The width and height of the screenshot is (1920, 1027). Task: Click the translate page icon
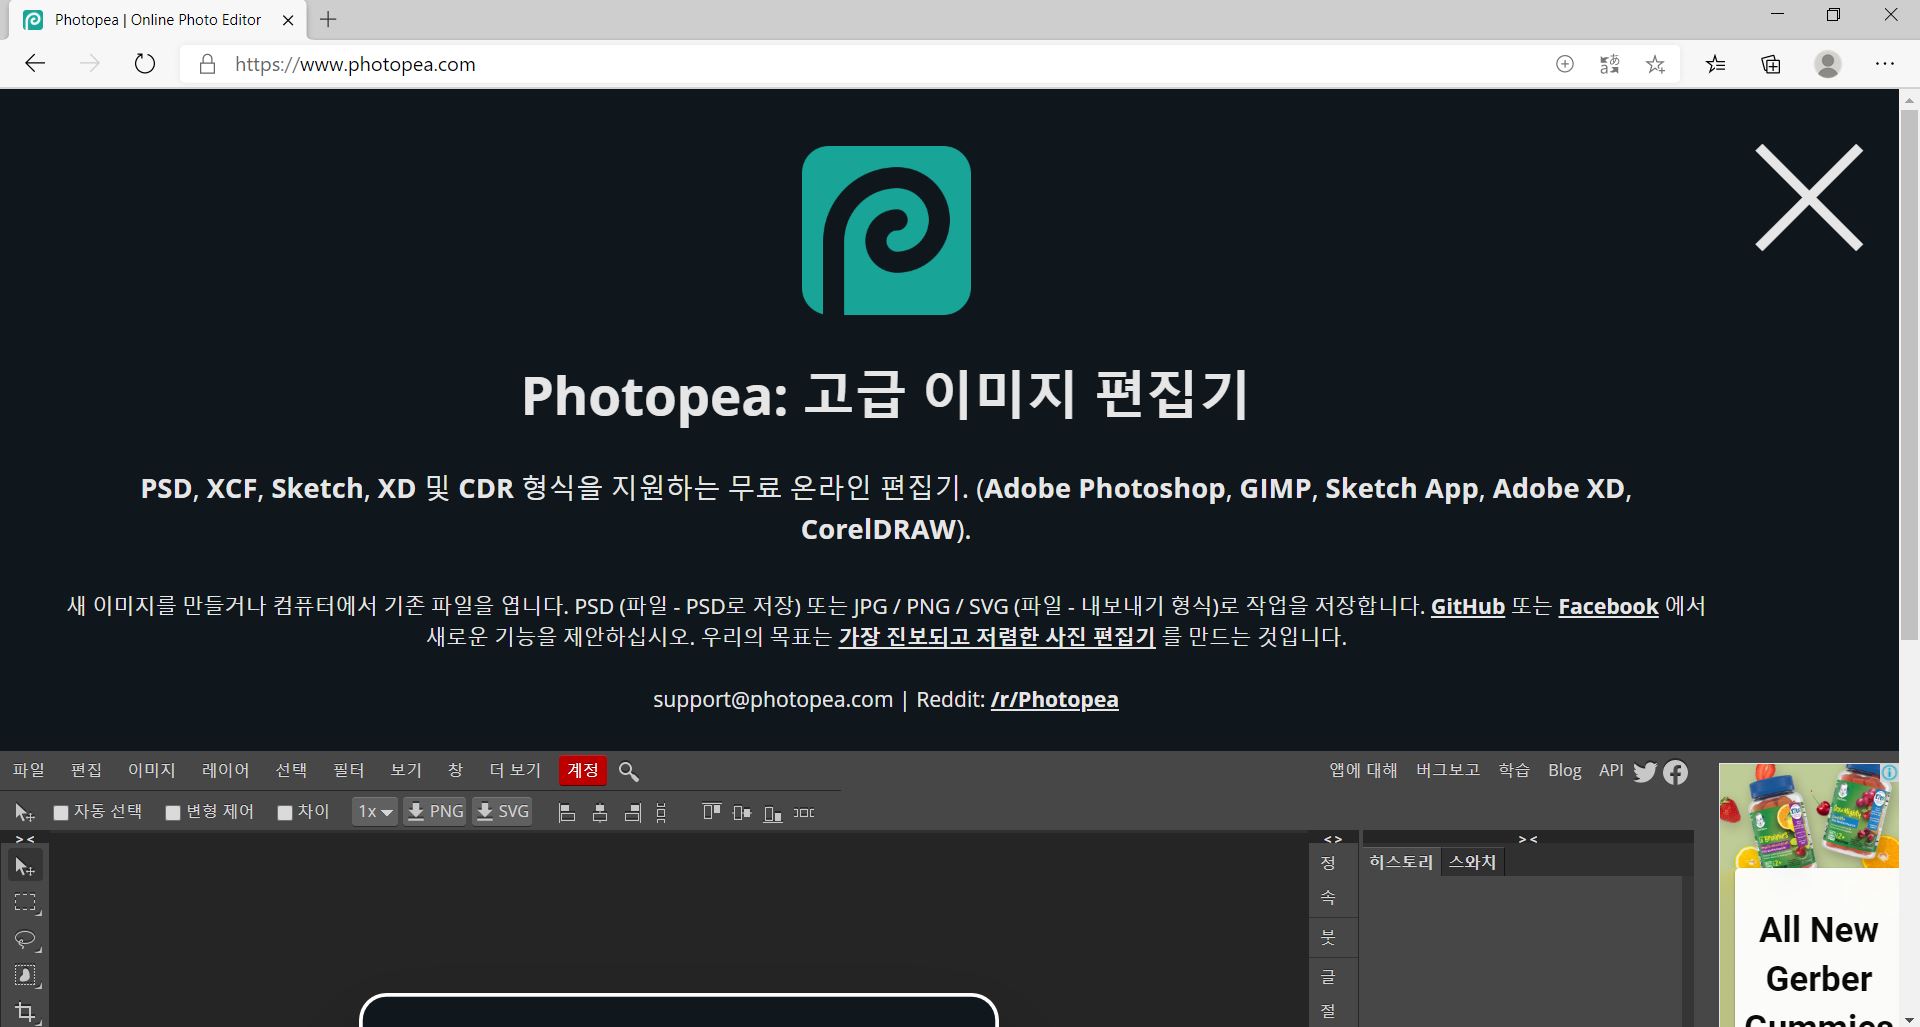1609,64
